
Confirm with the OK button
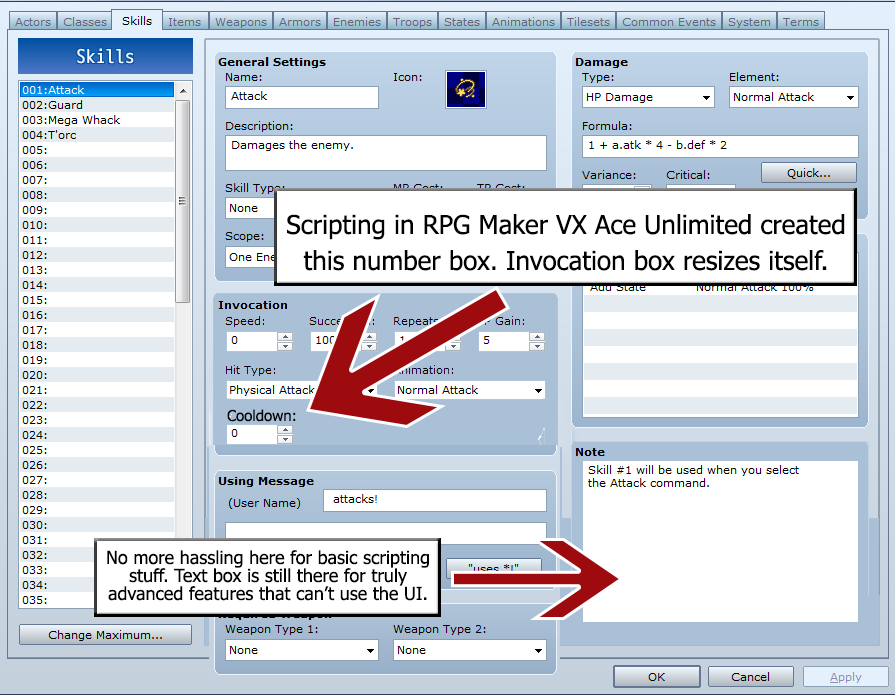656,677
